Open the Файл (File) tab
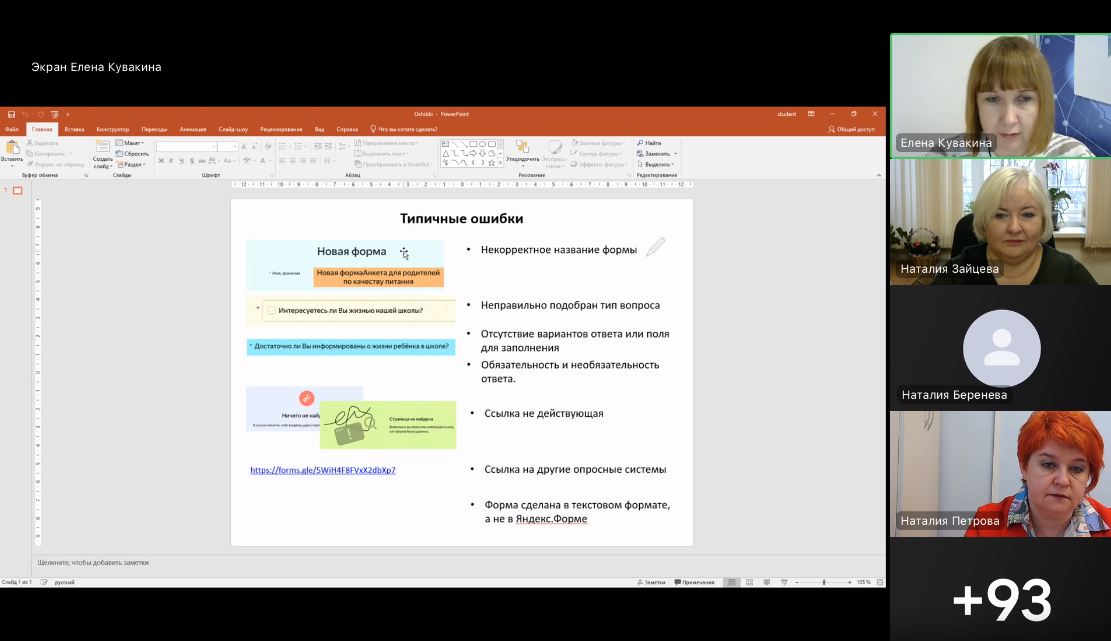1111x641 pixels. pos(11,130)
